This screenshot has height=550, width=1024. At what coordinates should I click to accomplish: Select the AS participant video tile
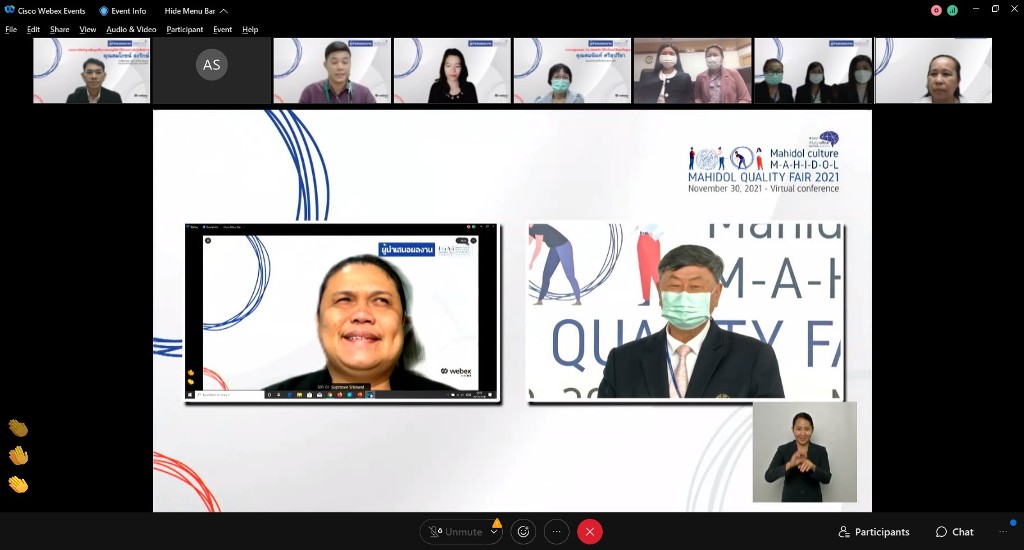(x=212, y=70)
